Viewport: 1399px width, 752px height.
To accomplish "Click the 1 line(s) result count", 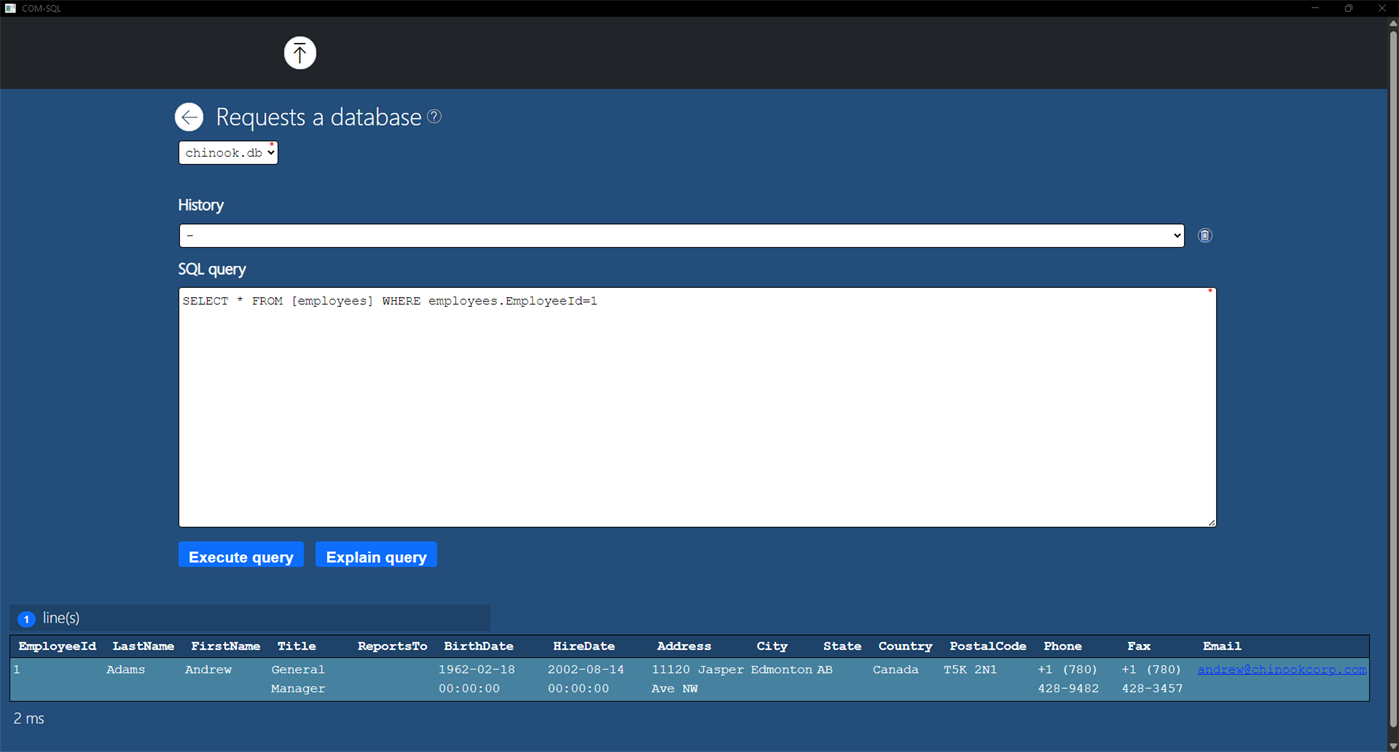I will point(49,618).
